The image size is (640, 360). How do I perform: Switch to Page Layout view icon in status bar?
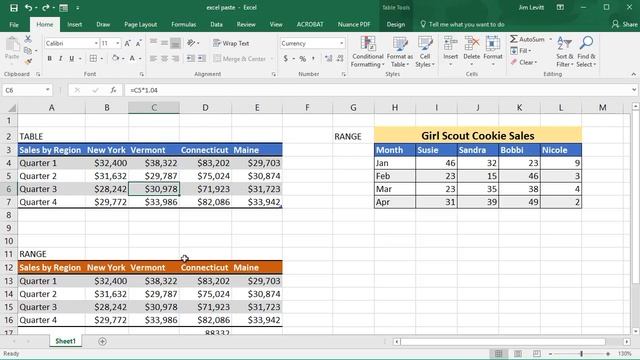[x=518, y=354]
